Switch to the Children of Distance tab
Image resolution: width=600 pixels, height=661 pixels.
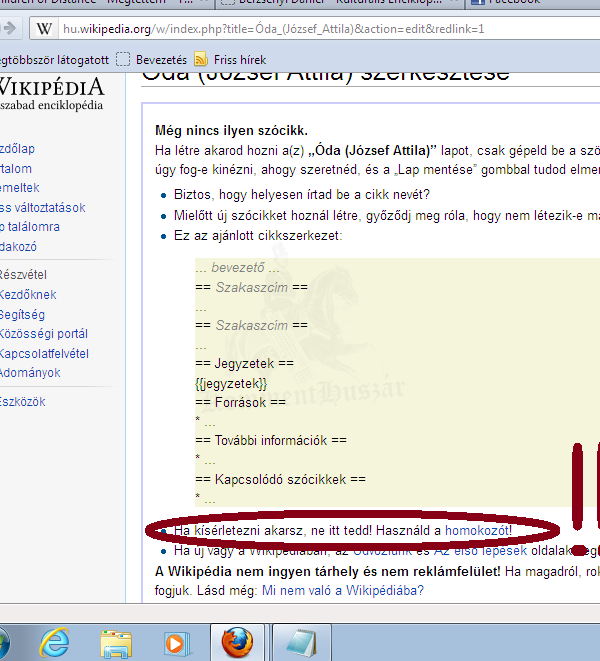tap(105, 3)
